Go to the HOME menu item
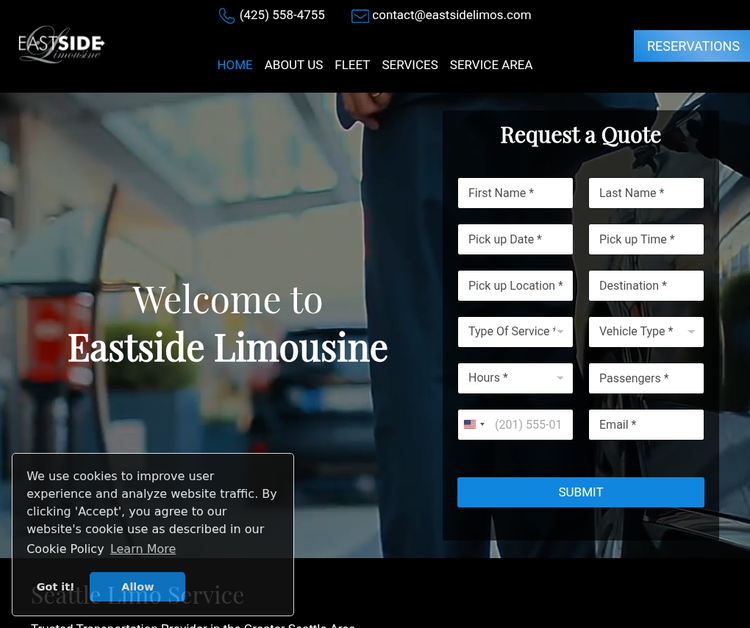 coord(235,65)
